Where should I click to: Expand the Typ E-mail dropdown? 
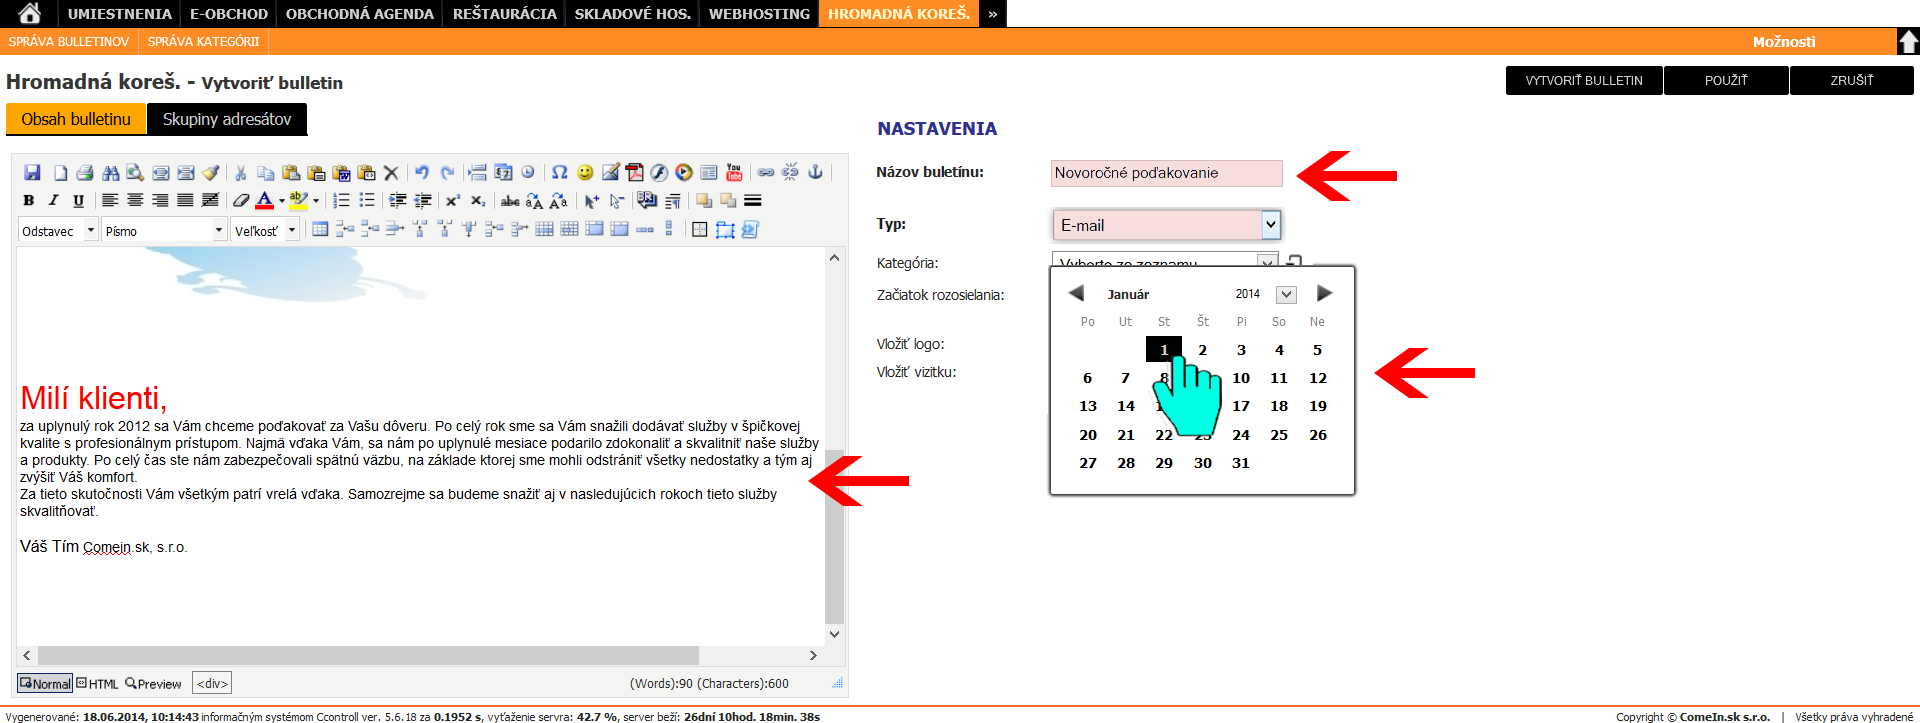[x=1270, y=225]
